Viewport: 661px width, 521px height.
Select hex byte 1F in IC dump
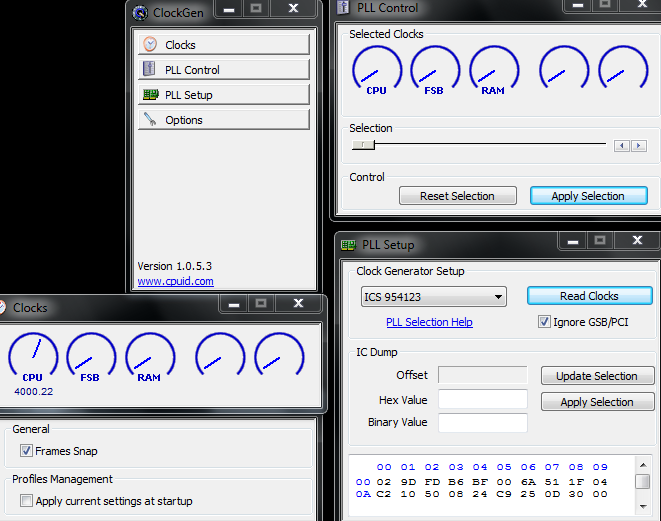(576, 482)
